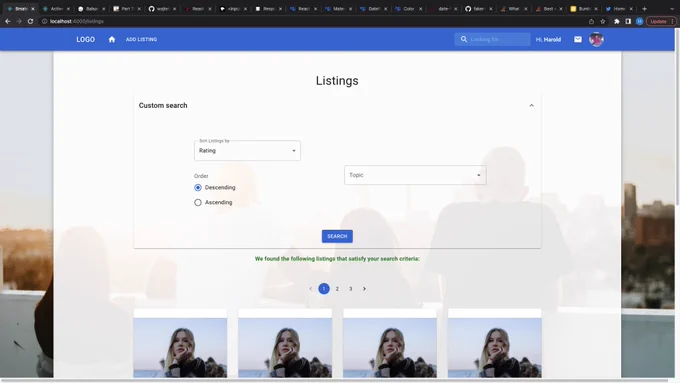The height and width of the screenshot is (383, 680).
Task: Select the Descending order radio button
Action: (198, 188)
